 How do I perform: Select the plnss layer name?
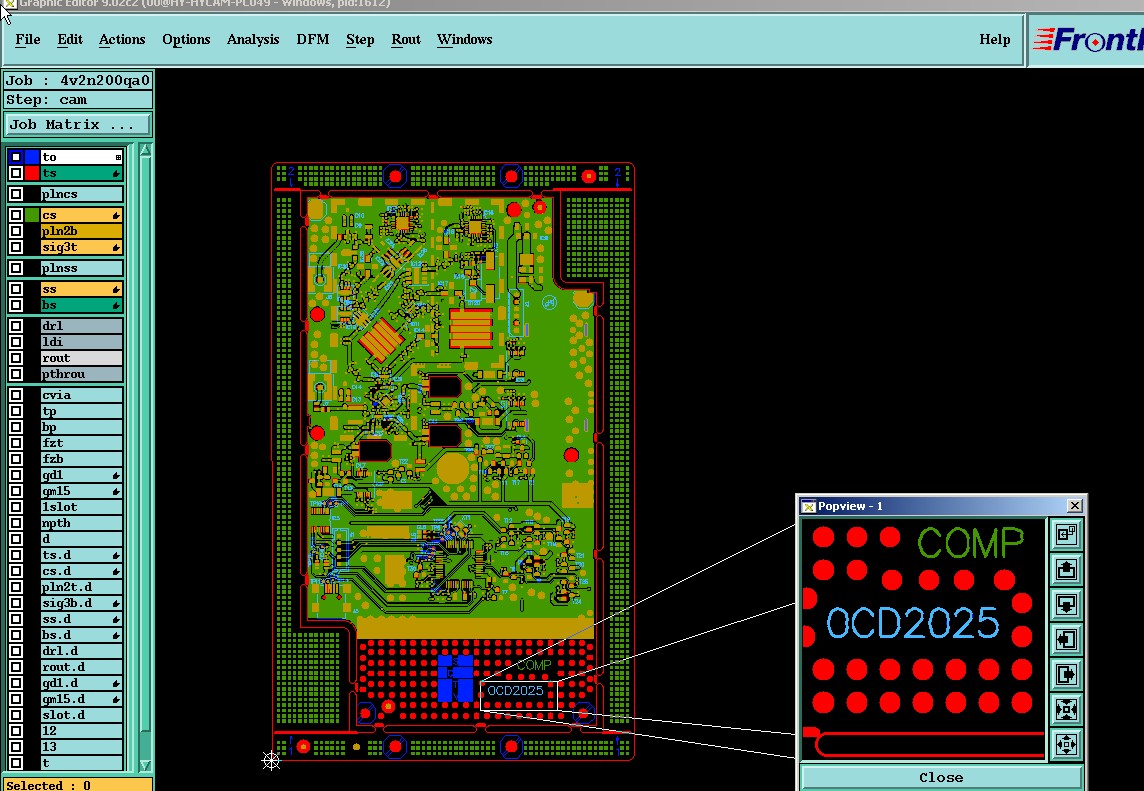[81, 269]
